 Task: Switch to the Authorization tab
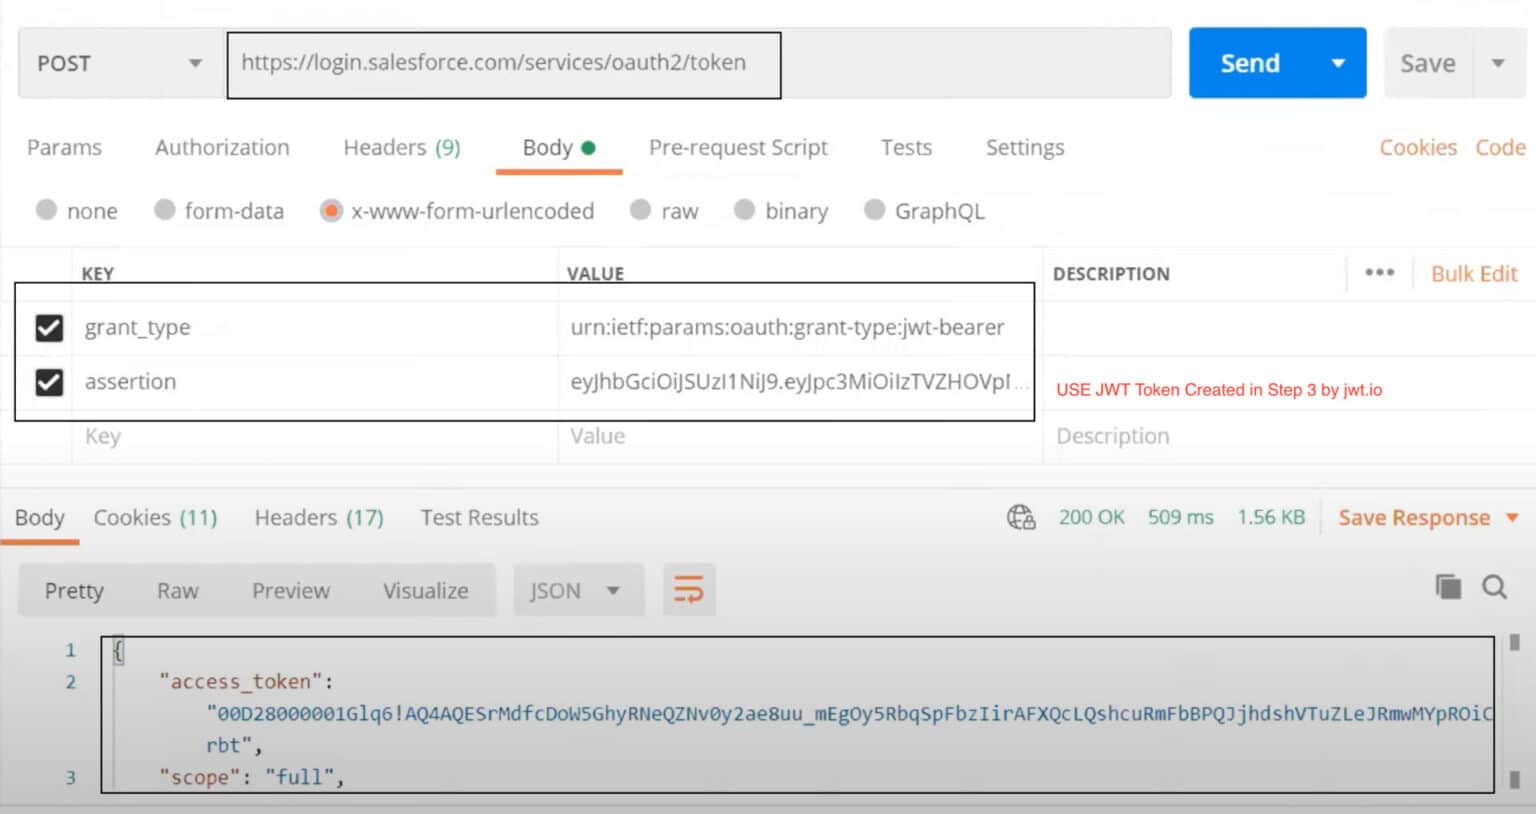(x=221, y=147)
